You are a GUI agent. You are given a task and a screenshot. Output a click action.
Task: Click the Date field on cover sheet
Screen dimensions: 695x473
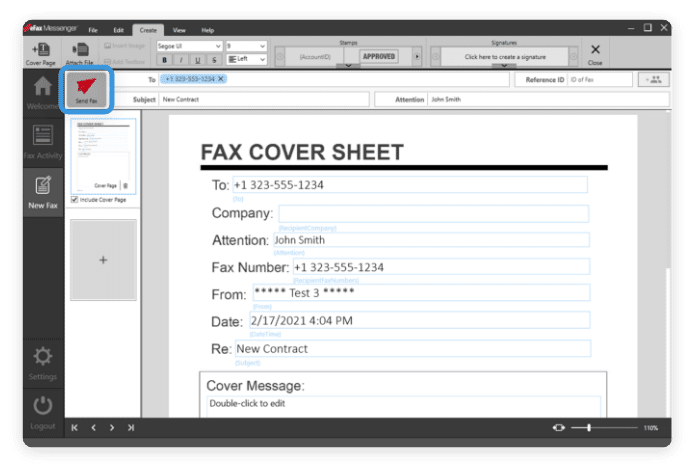(x=420, y=321)
